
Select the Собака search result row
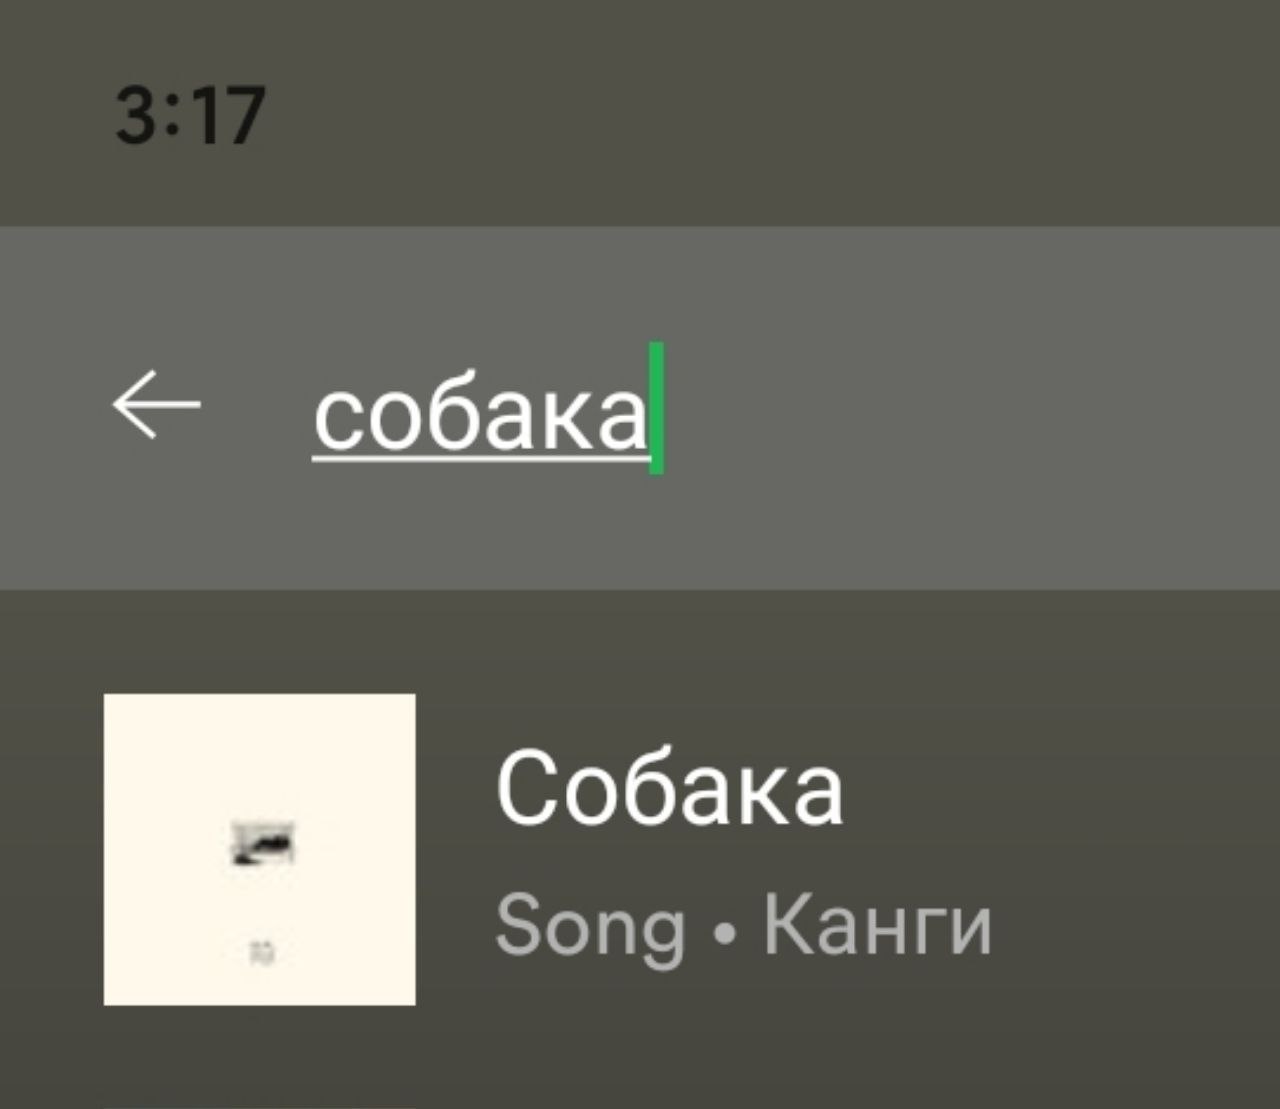[640, 849]
